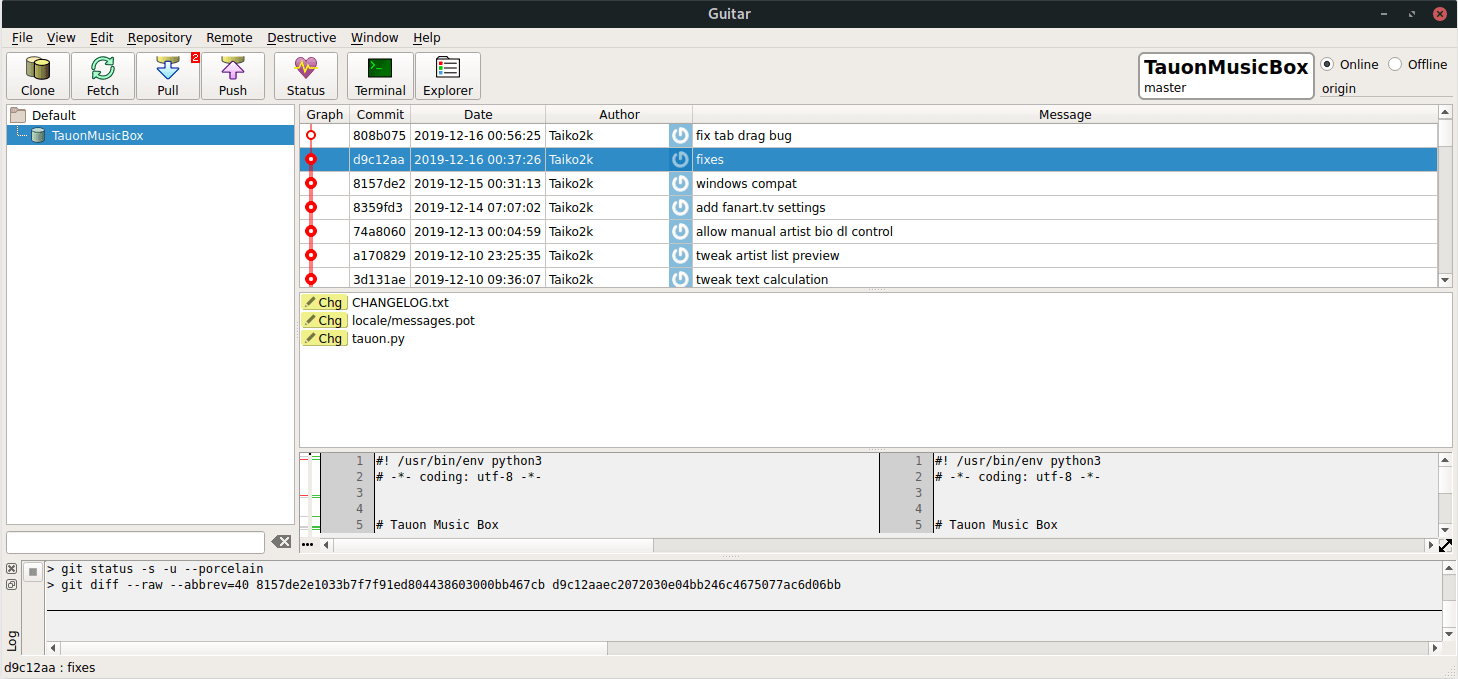Click the Log panel horizontal scrollbar left arrow
Image resolution: width=1458 pixels, height=679 pixels.
coord(53,648)
